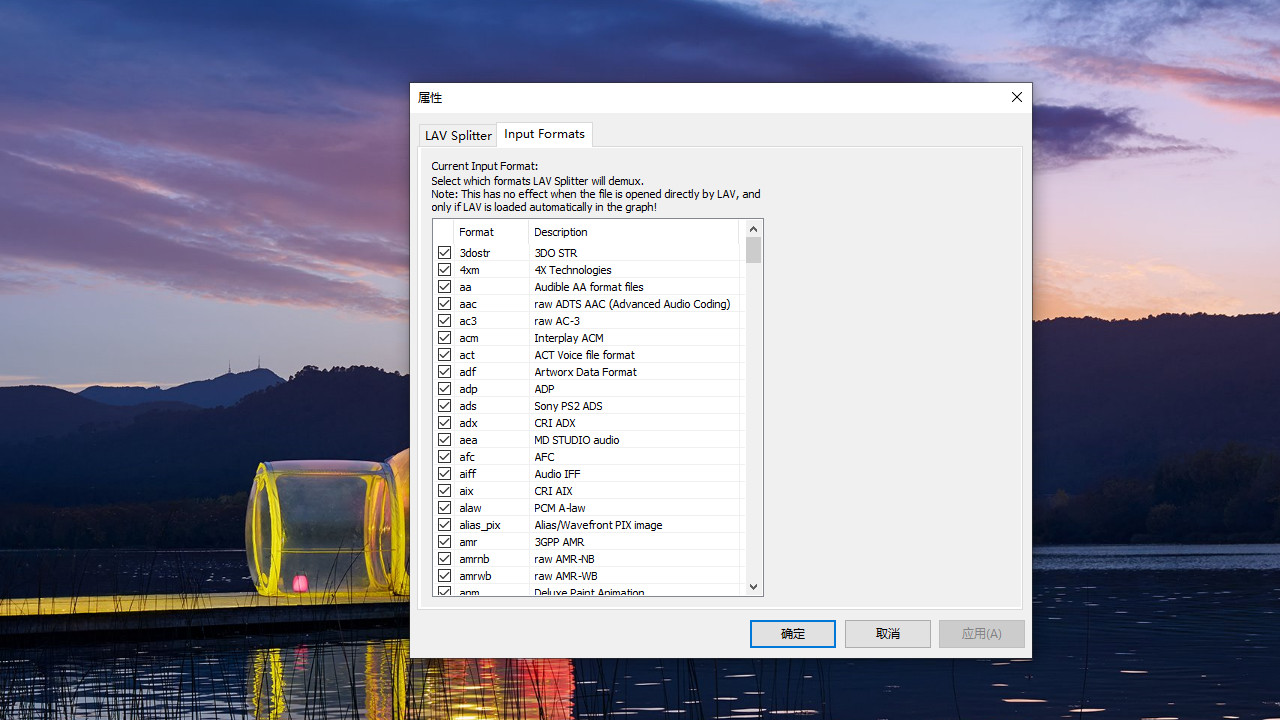Switch to the LAV Splitter tab

[x=458, y=135]
